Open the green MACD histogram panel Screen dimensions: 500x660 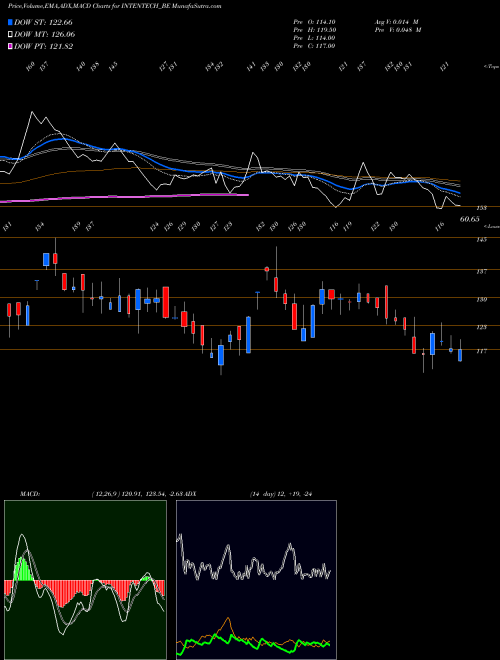click(x=85, y=580)
